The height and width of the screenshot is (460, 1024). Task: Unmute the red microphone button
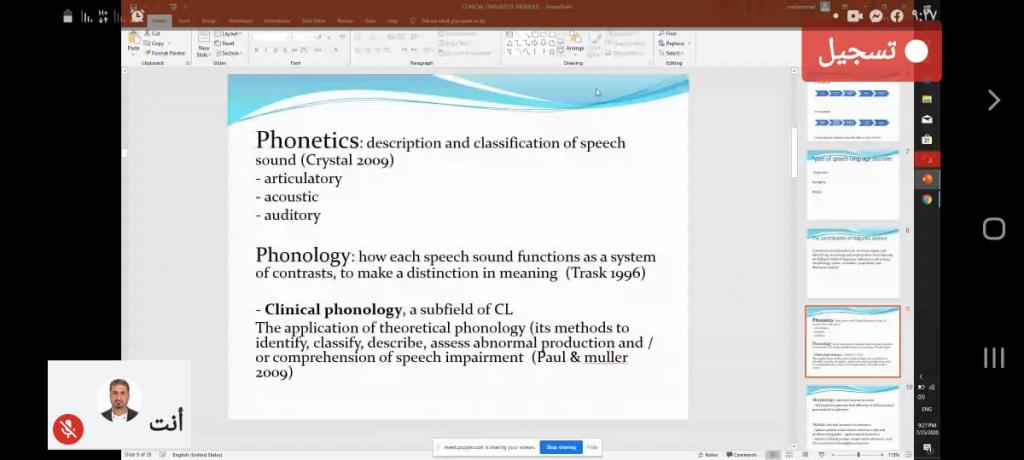[68, 429]
